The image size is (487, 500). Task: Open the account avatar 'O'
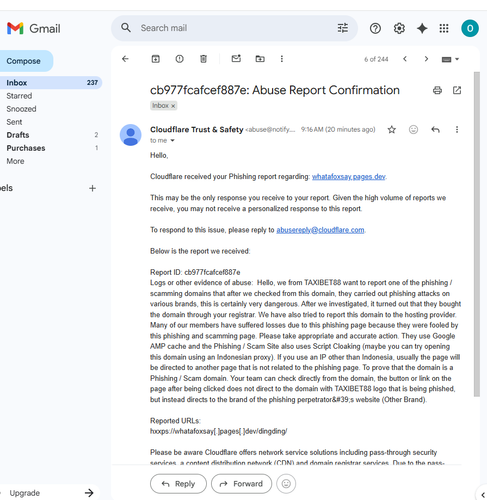coord(470,28)
